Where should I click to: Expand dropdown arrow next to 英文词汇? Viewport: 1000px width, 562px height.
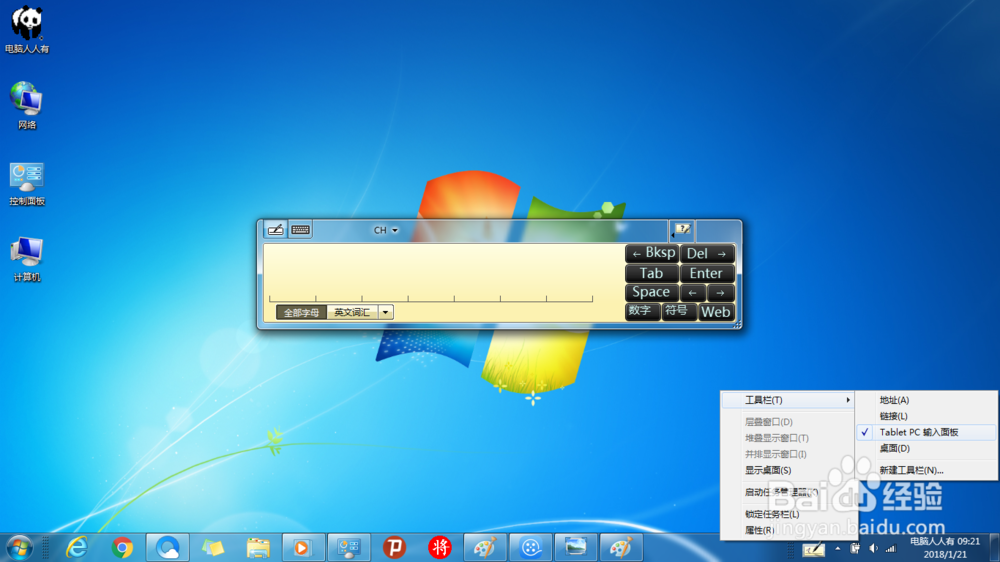pos(386,313)
